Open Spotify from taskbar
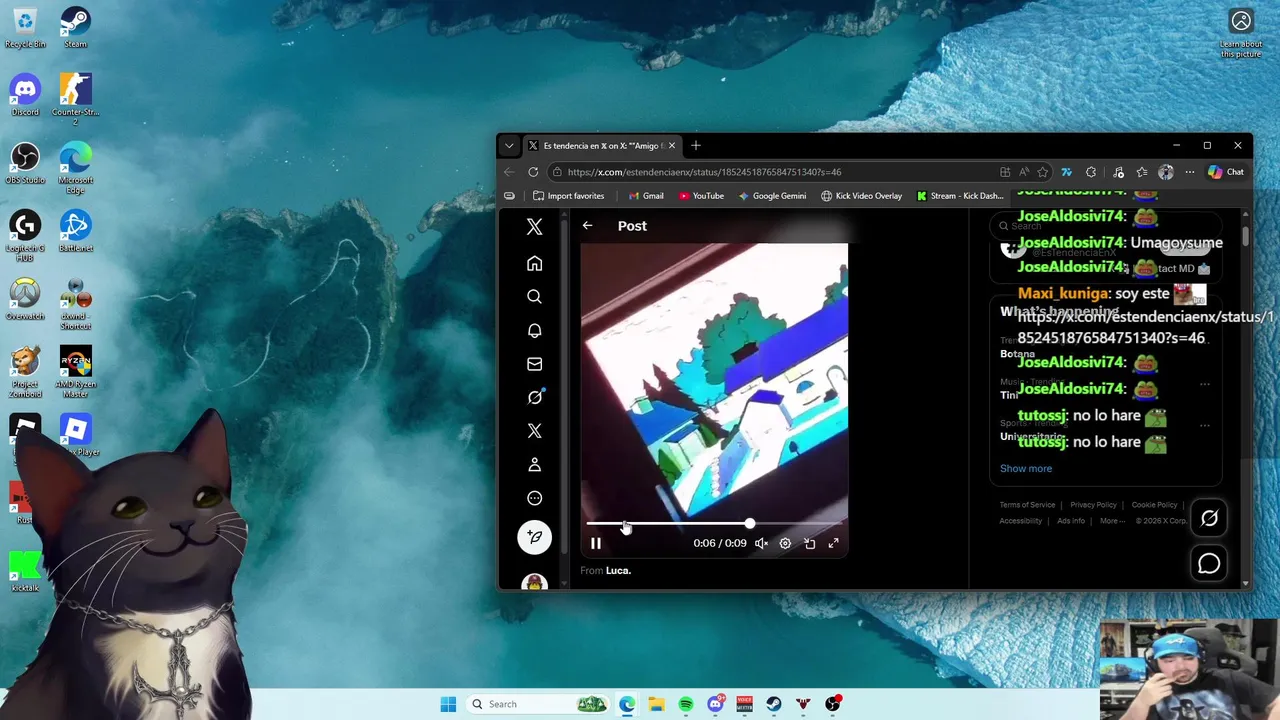 click(x=686, y=704)
